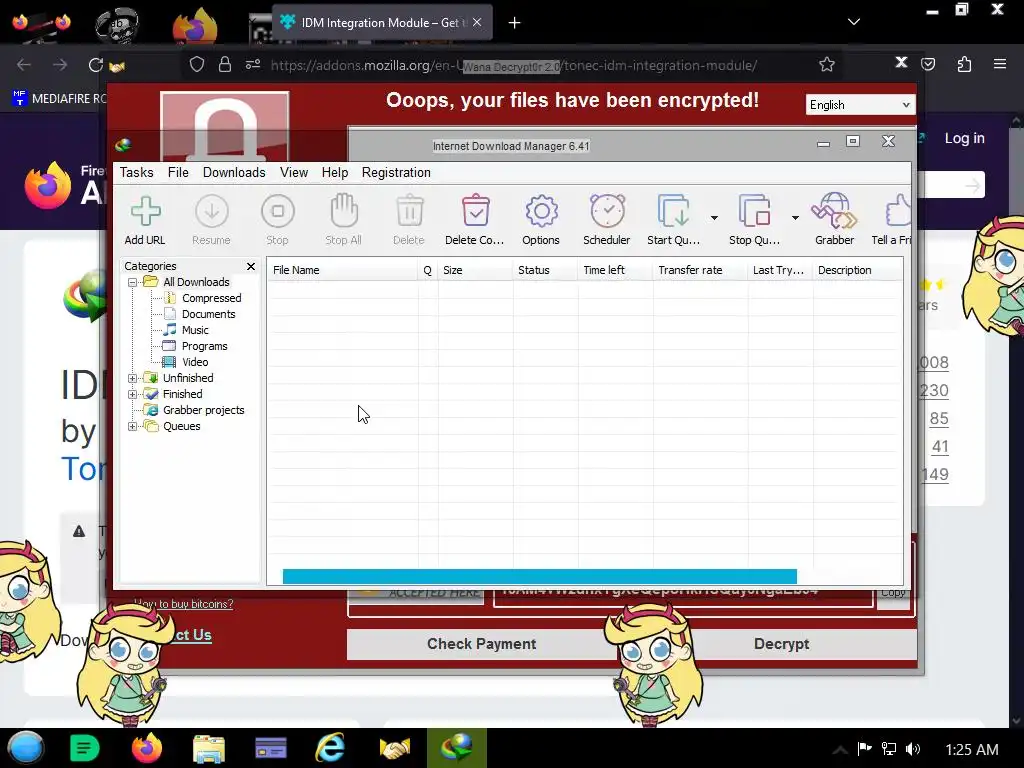Collapse the All Downloads tree node
1024x768 pixels.
click(133, 282)
